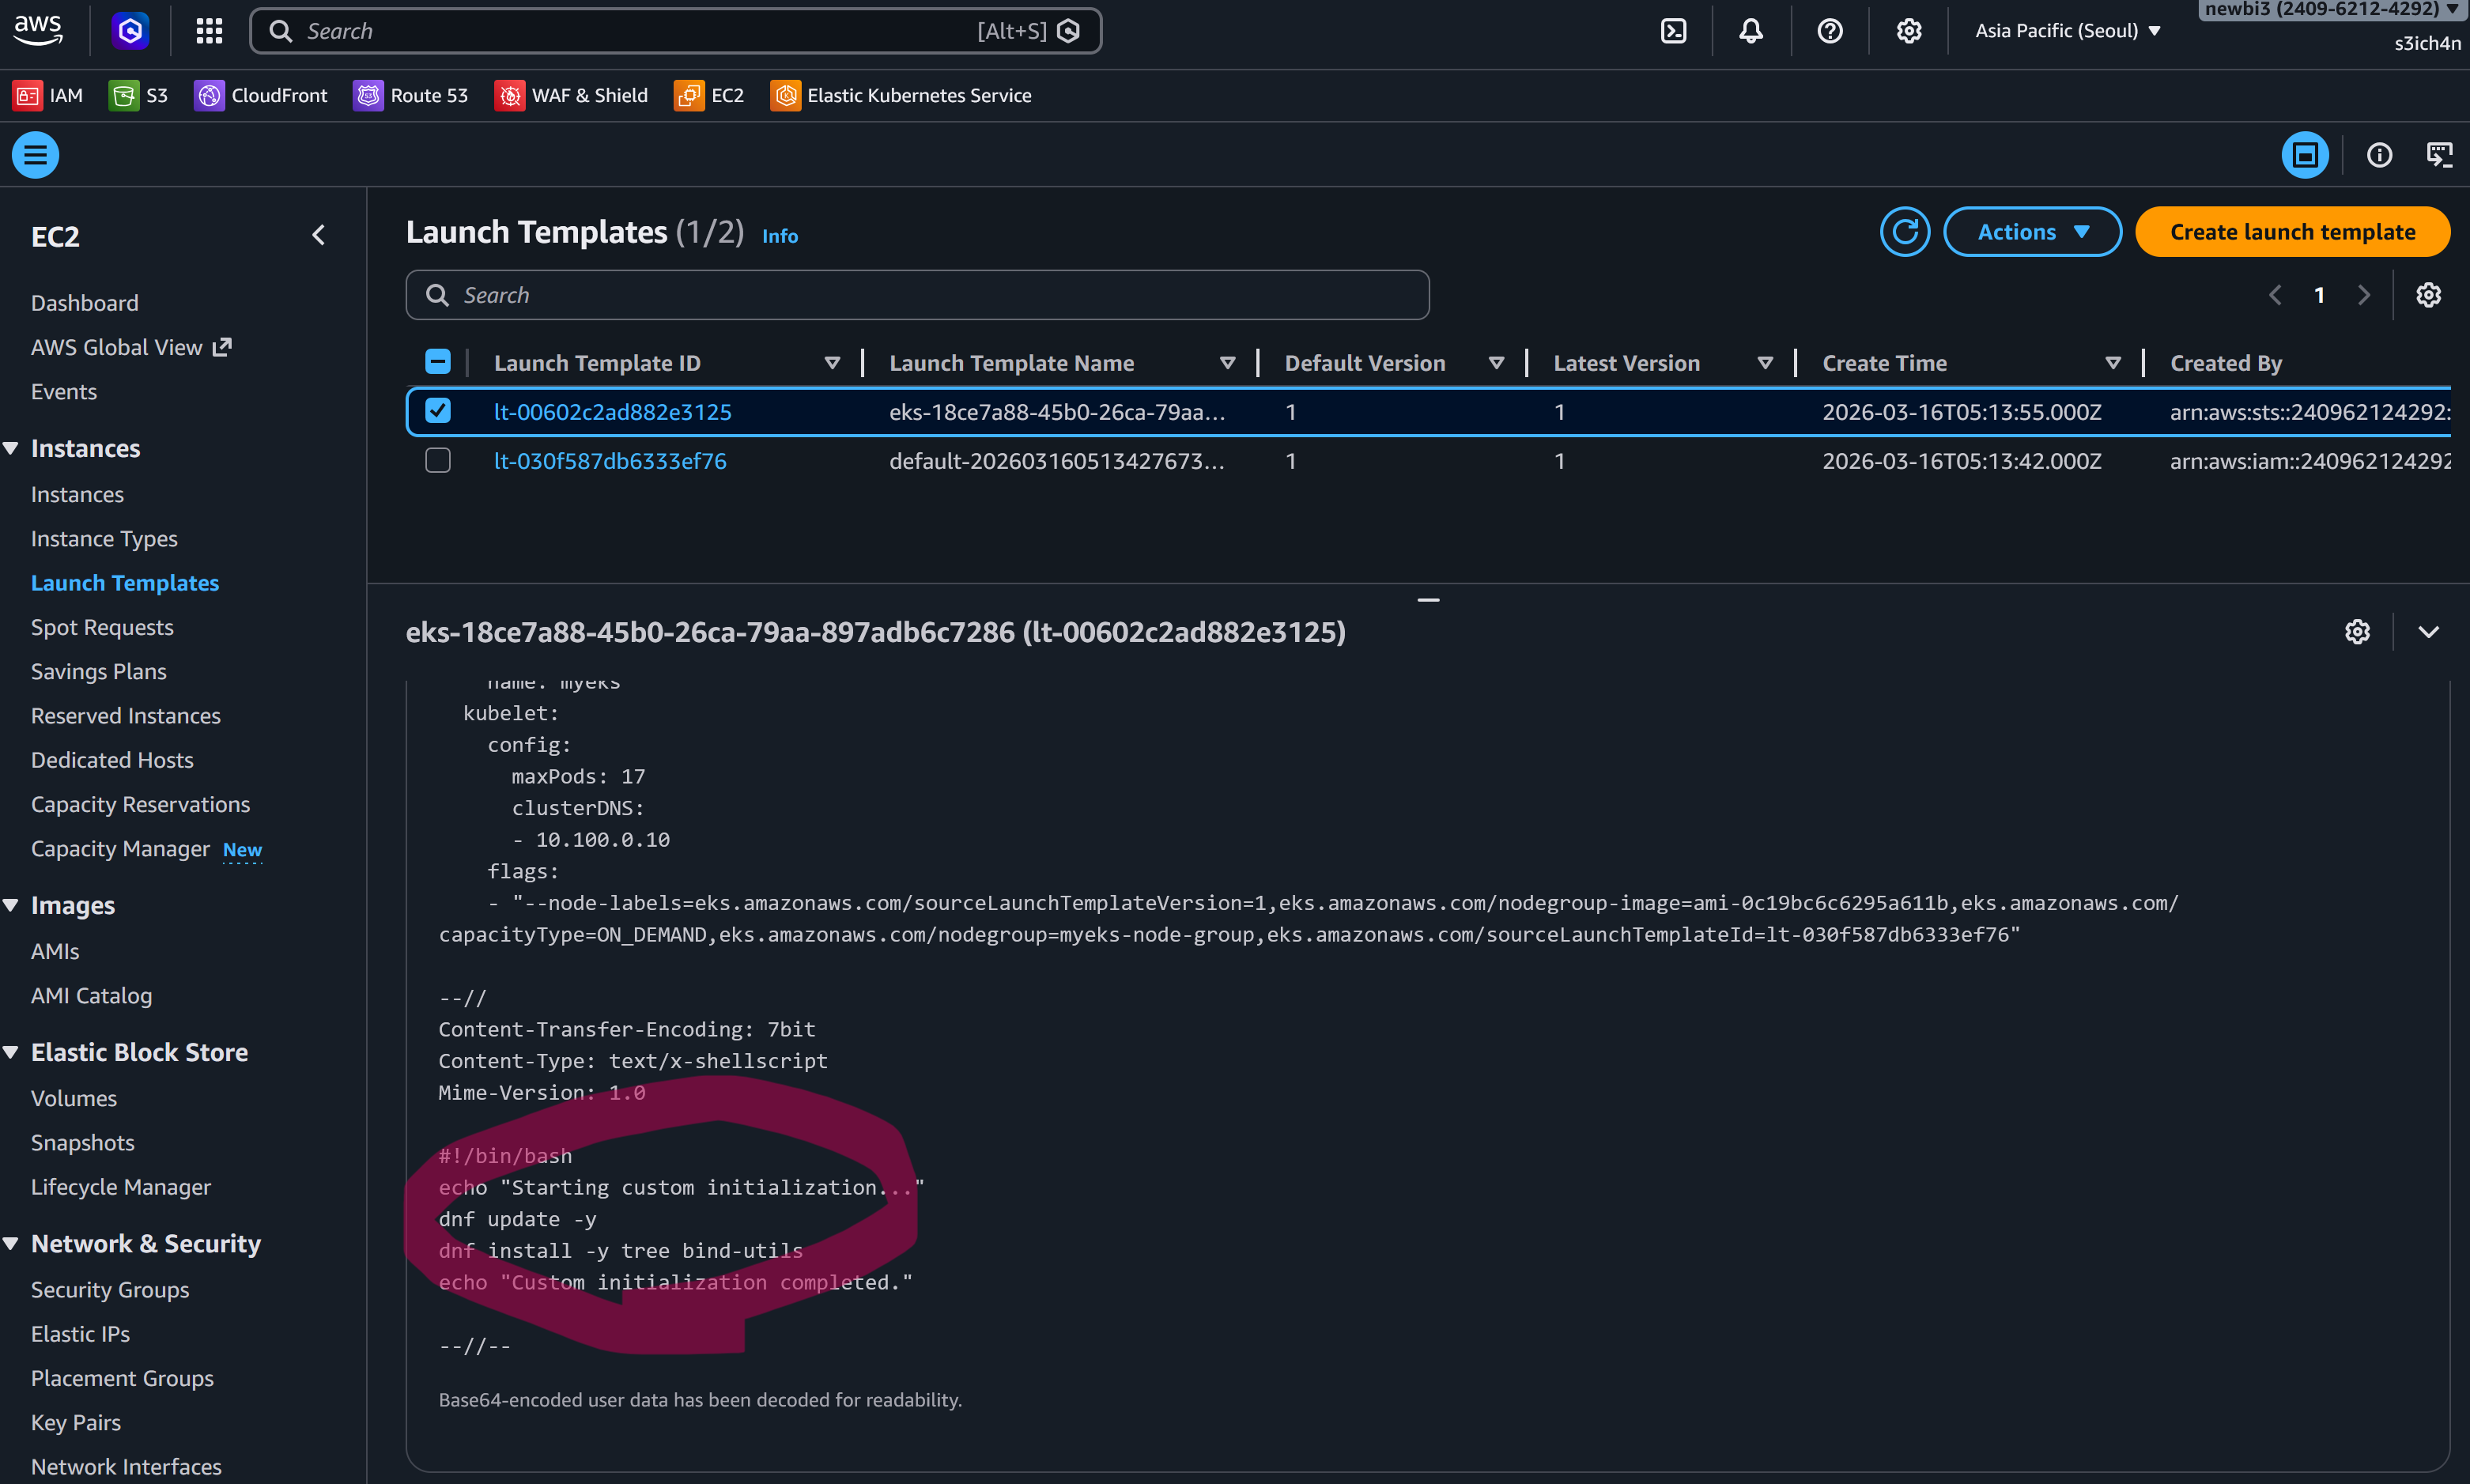Open the Actions dropdown

(2032, 232)
